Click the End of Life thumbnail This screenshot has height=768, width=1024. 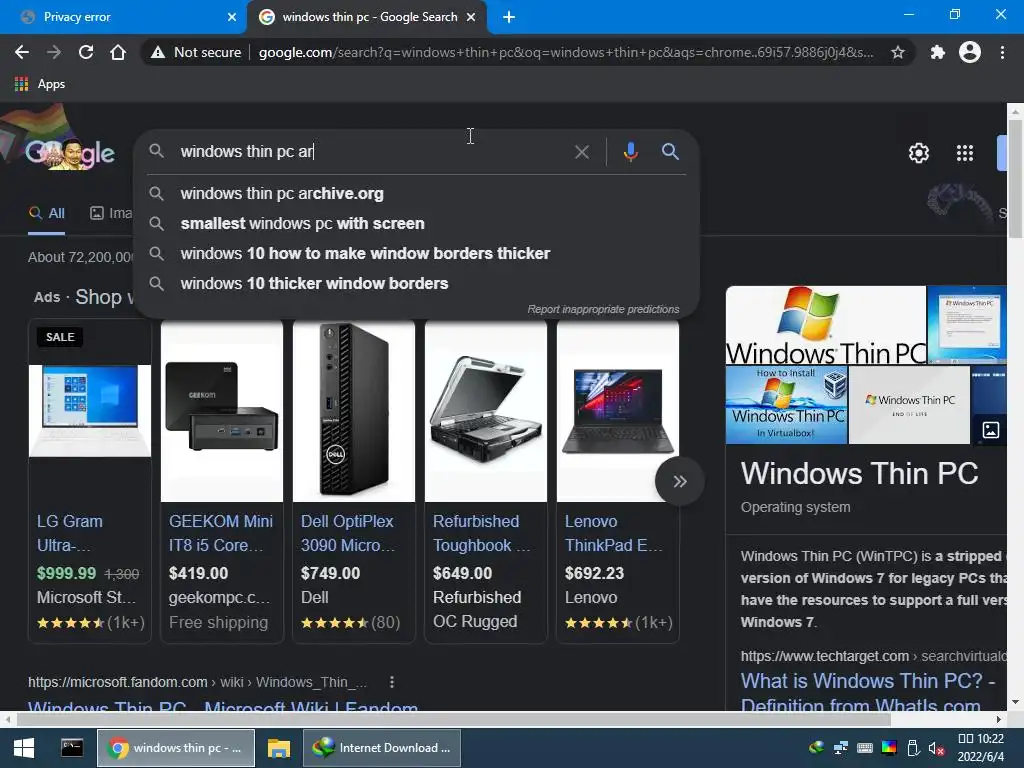click(x=909, y=405)
